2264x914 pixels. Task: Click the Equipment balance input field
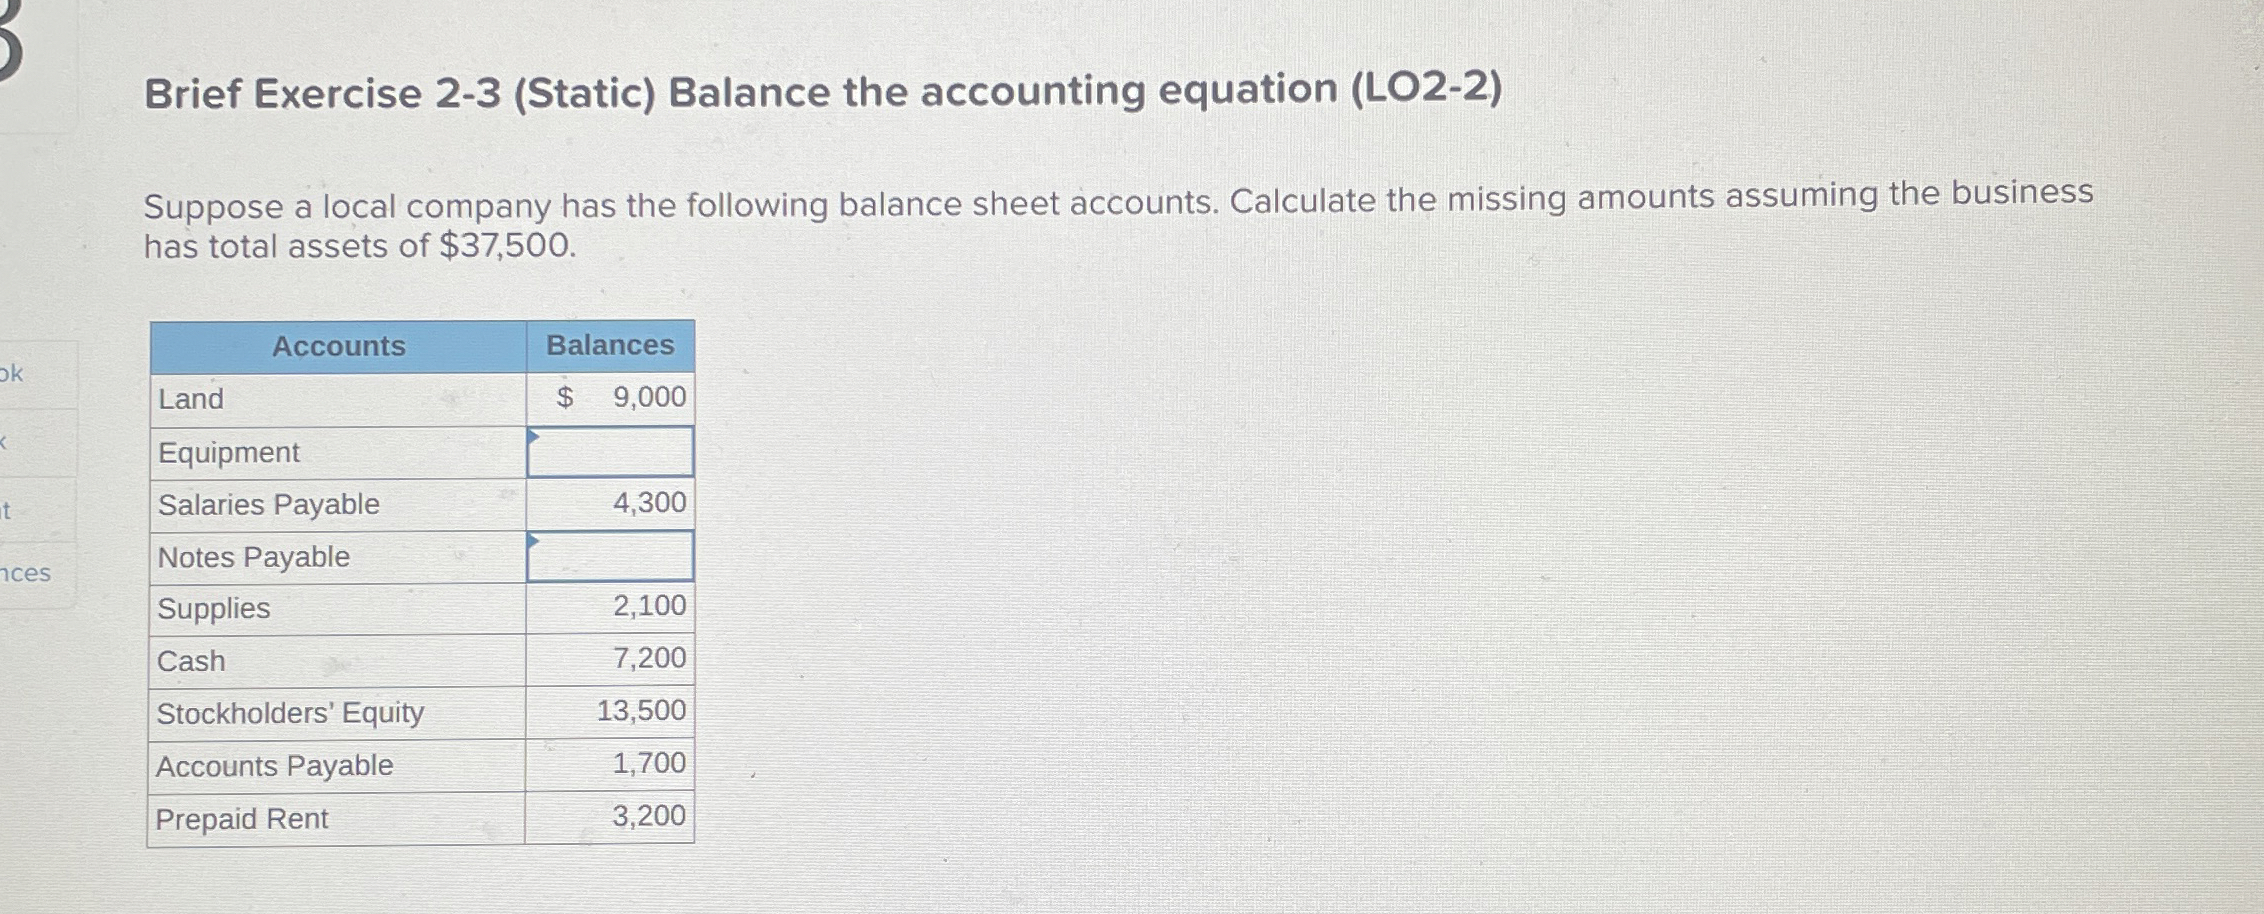coord(610,450)
